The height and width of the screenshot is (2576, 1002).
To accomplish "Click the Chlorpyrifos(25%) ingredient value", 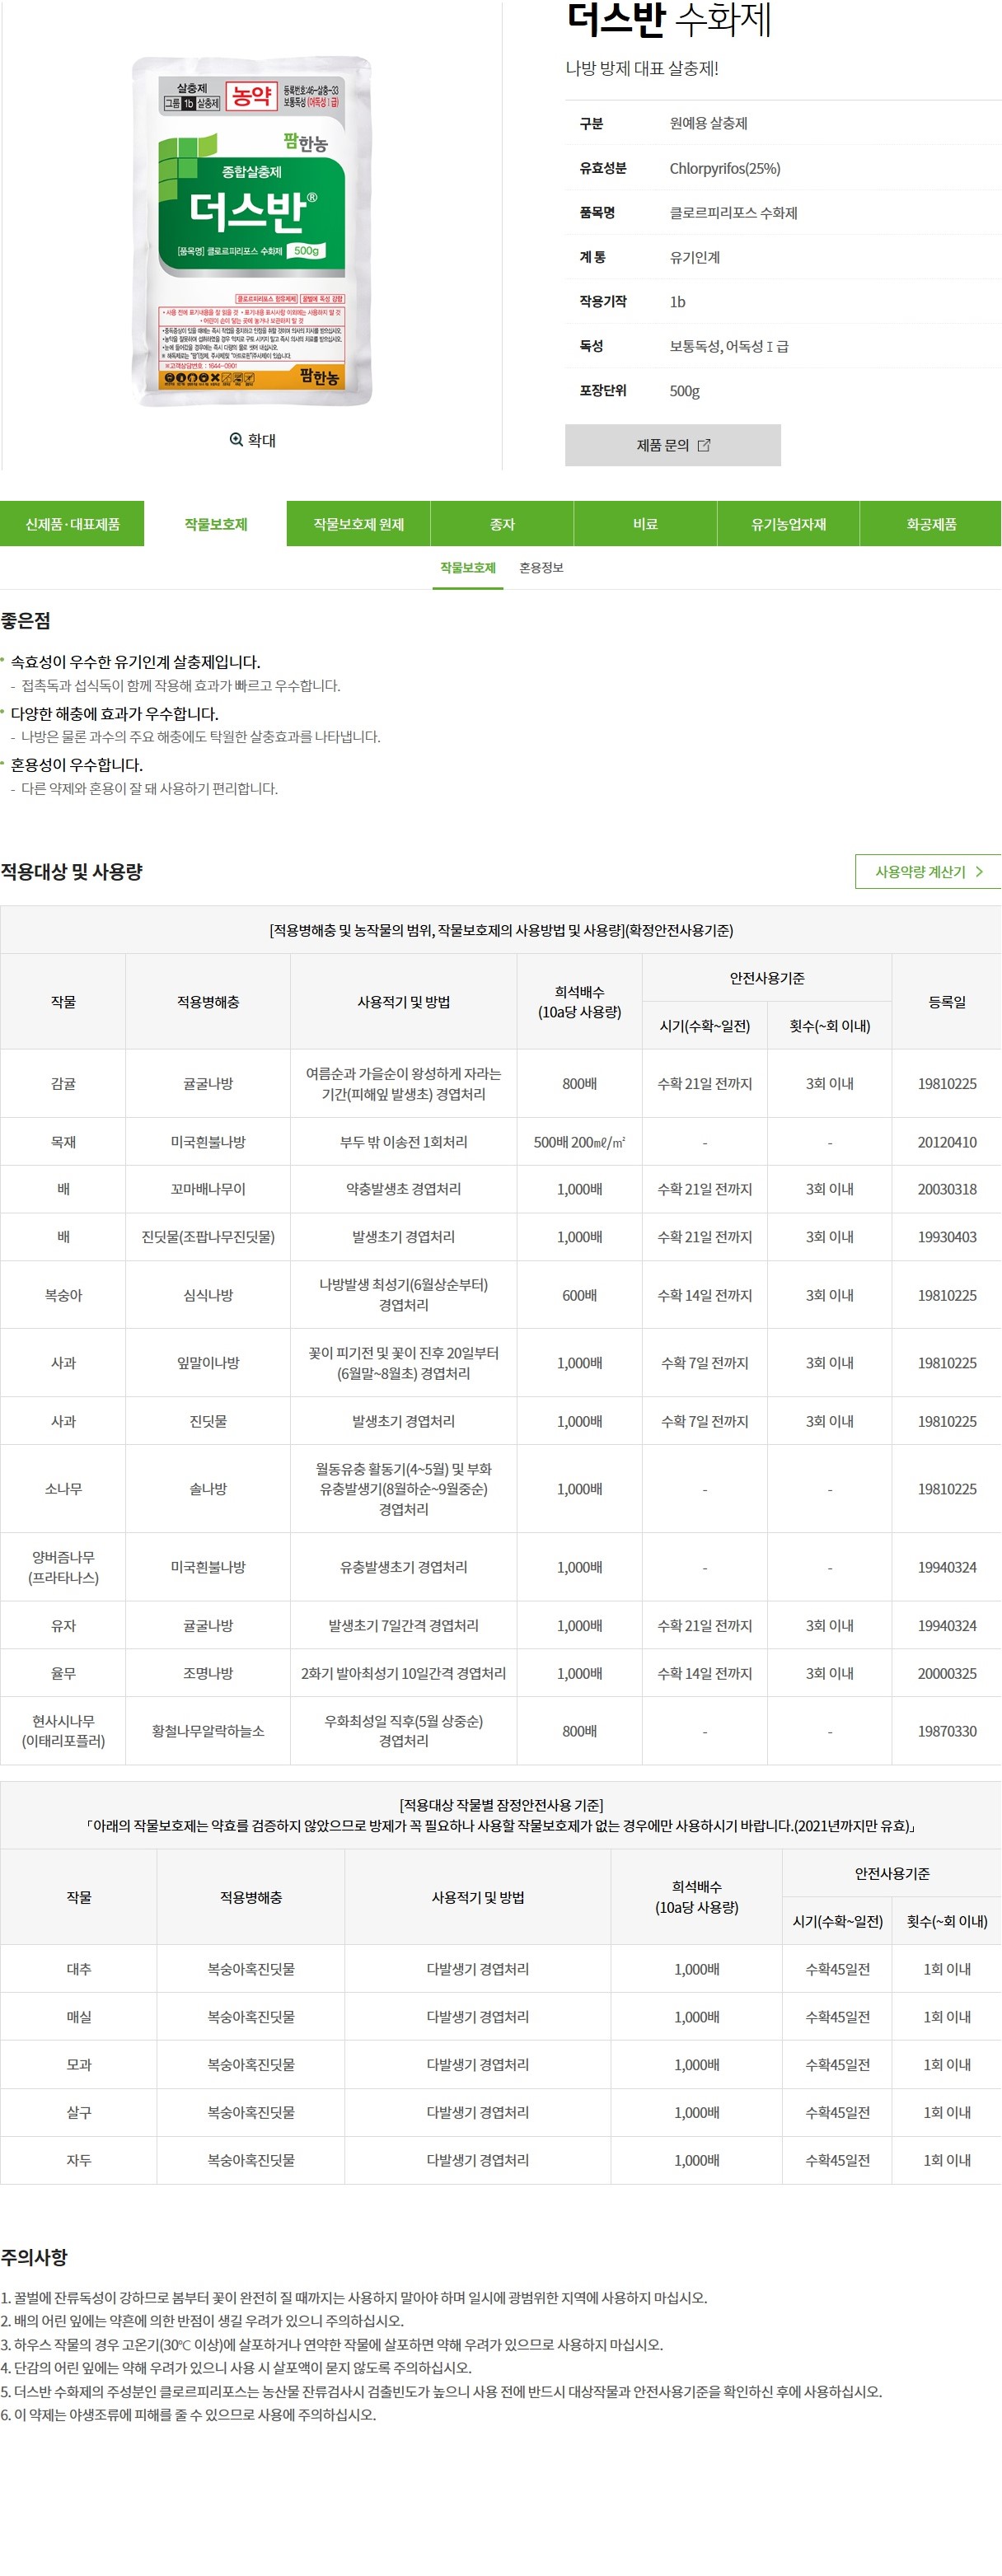I will click(725, 168).
